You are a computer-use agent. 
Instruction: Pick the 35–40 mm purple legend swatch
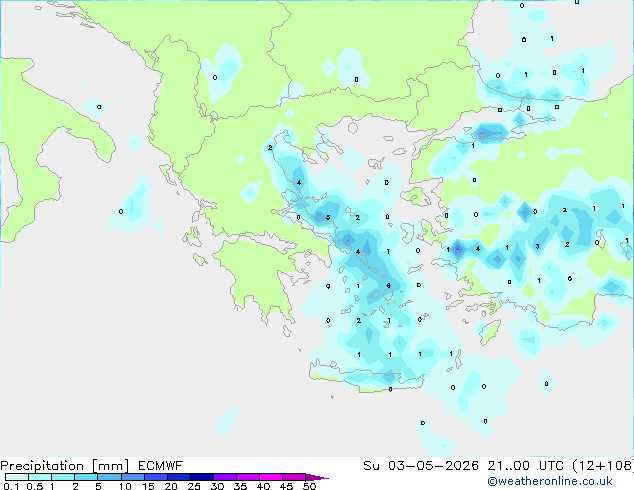[248, 477]
